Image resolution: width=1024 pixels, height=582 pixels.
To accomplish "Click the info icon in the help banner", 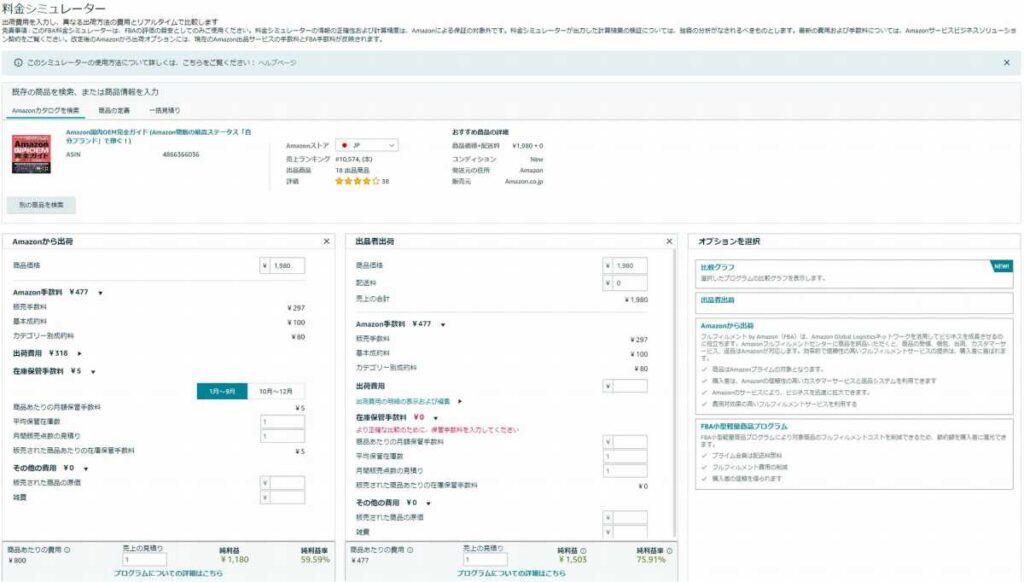I will (x=19, y=62).
